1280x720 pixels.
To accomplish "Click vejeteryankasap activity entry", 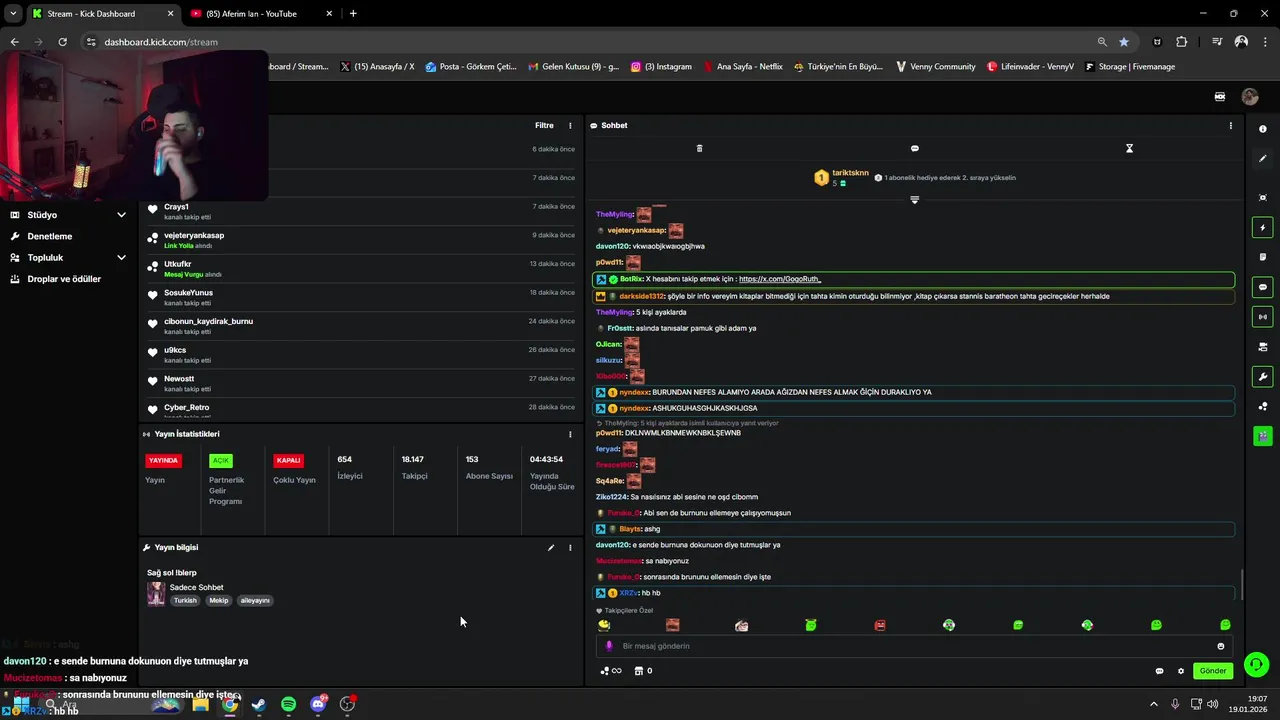I will tap(360, 240).
